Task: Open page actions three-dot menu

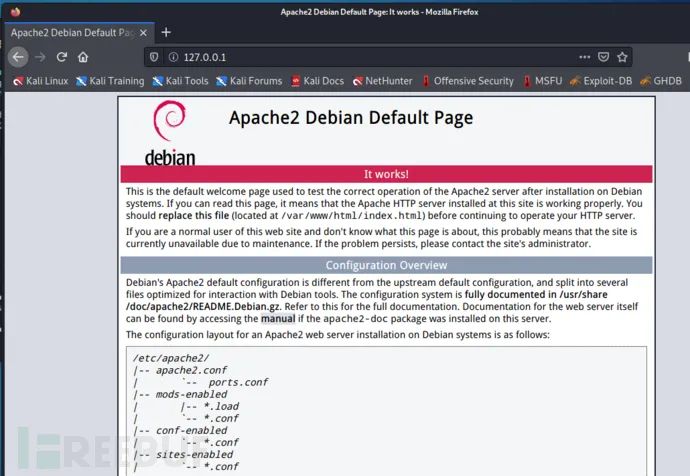Action: pos(584,57)
